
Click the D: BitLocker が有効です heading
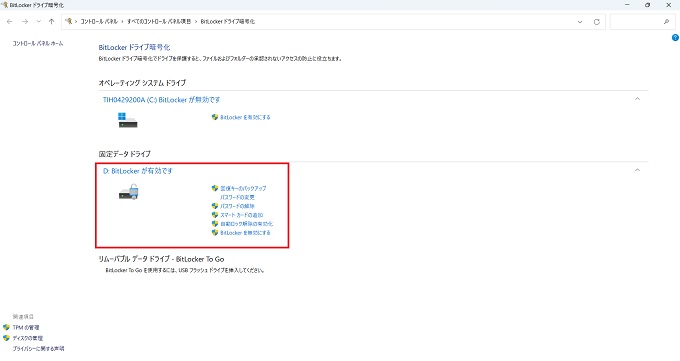[x=137, y=171]
